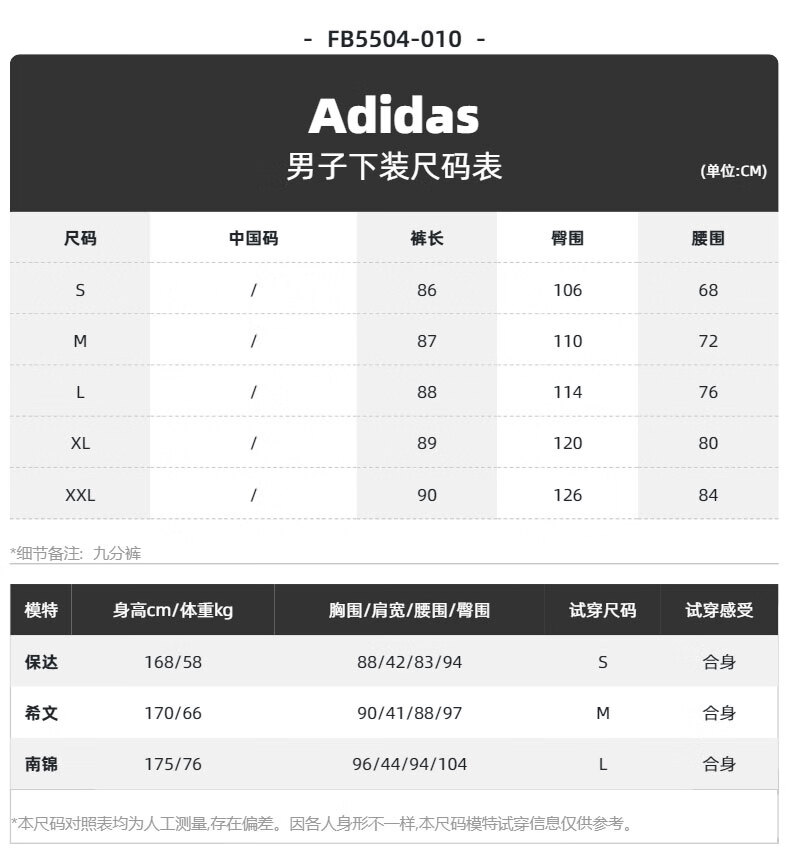Select the size XXL row label

pyautogui.click(x=80, y=495)
